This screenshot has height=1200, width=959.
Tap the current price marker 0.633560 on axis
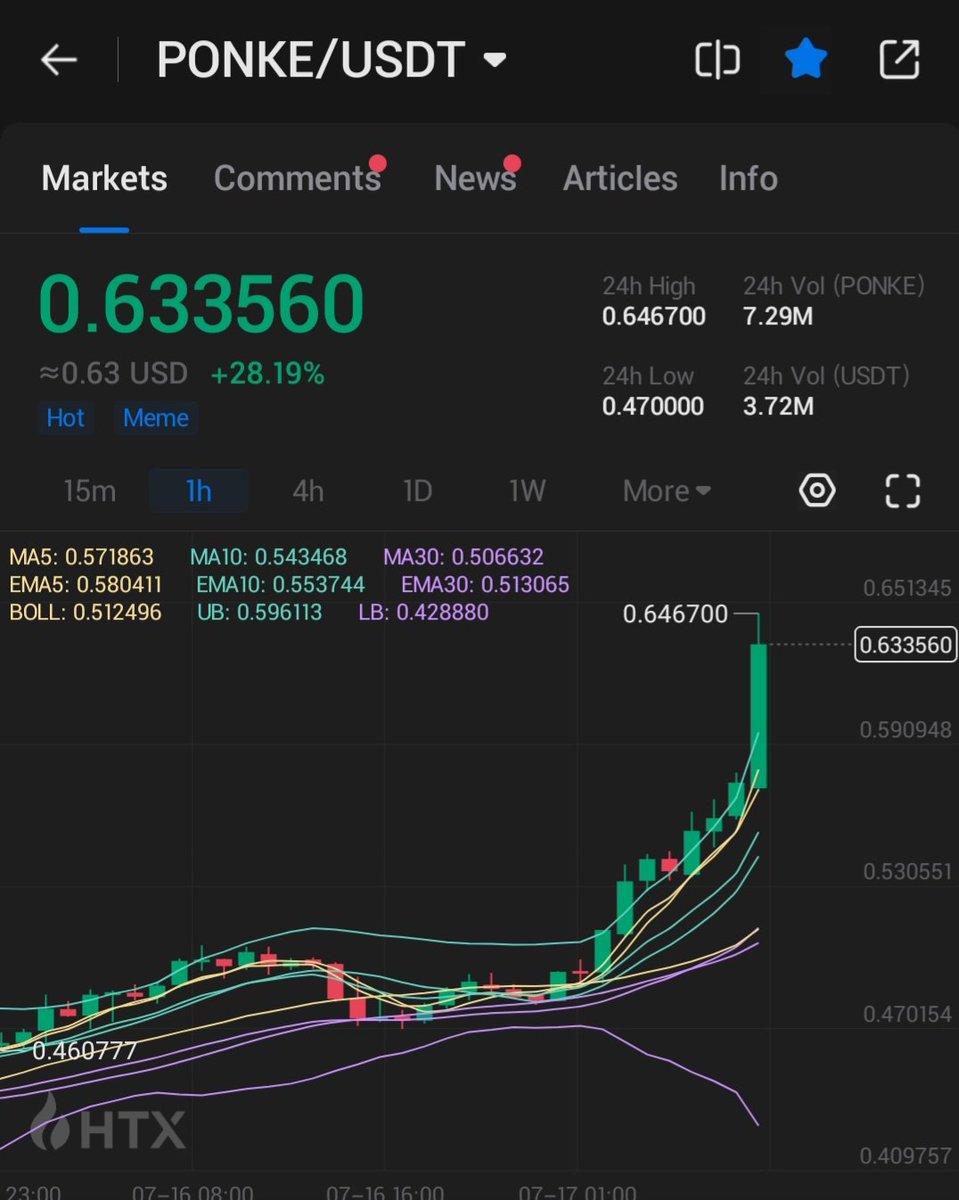point(906,645)
